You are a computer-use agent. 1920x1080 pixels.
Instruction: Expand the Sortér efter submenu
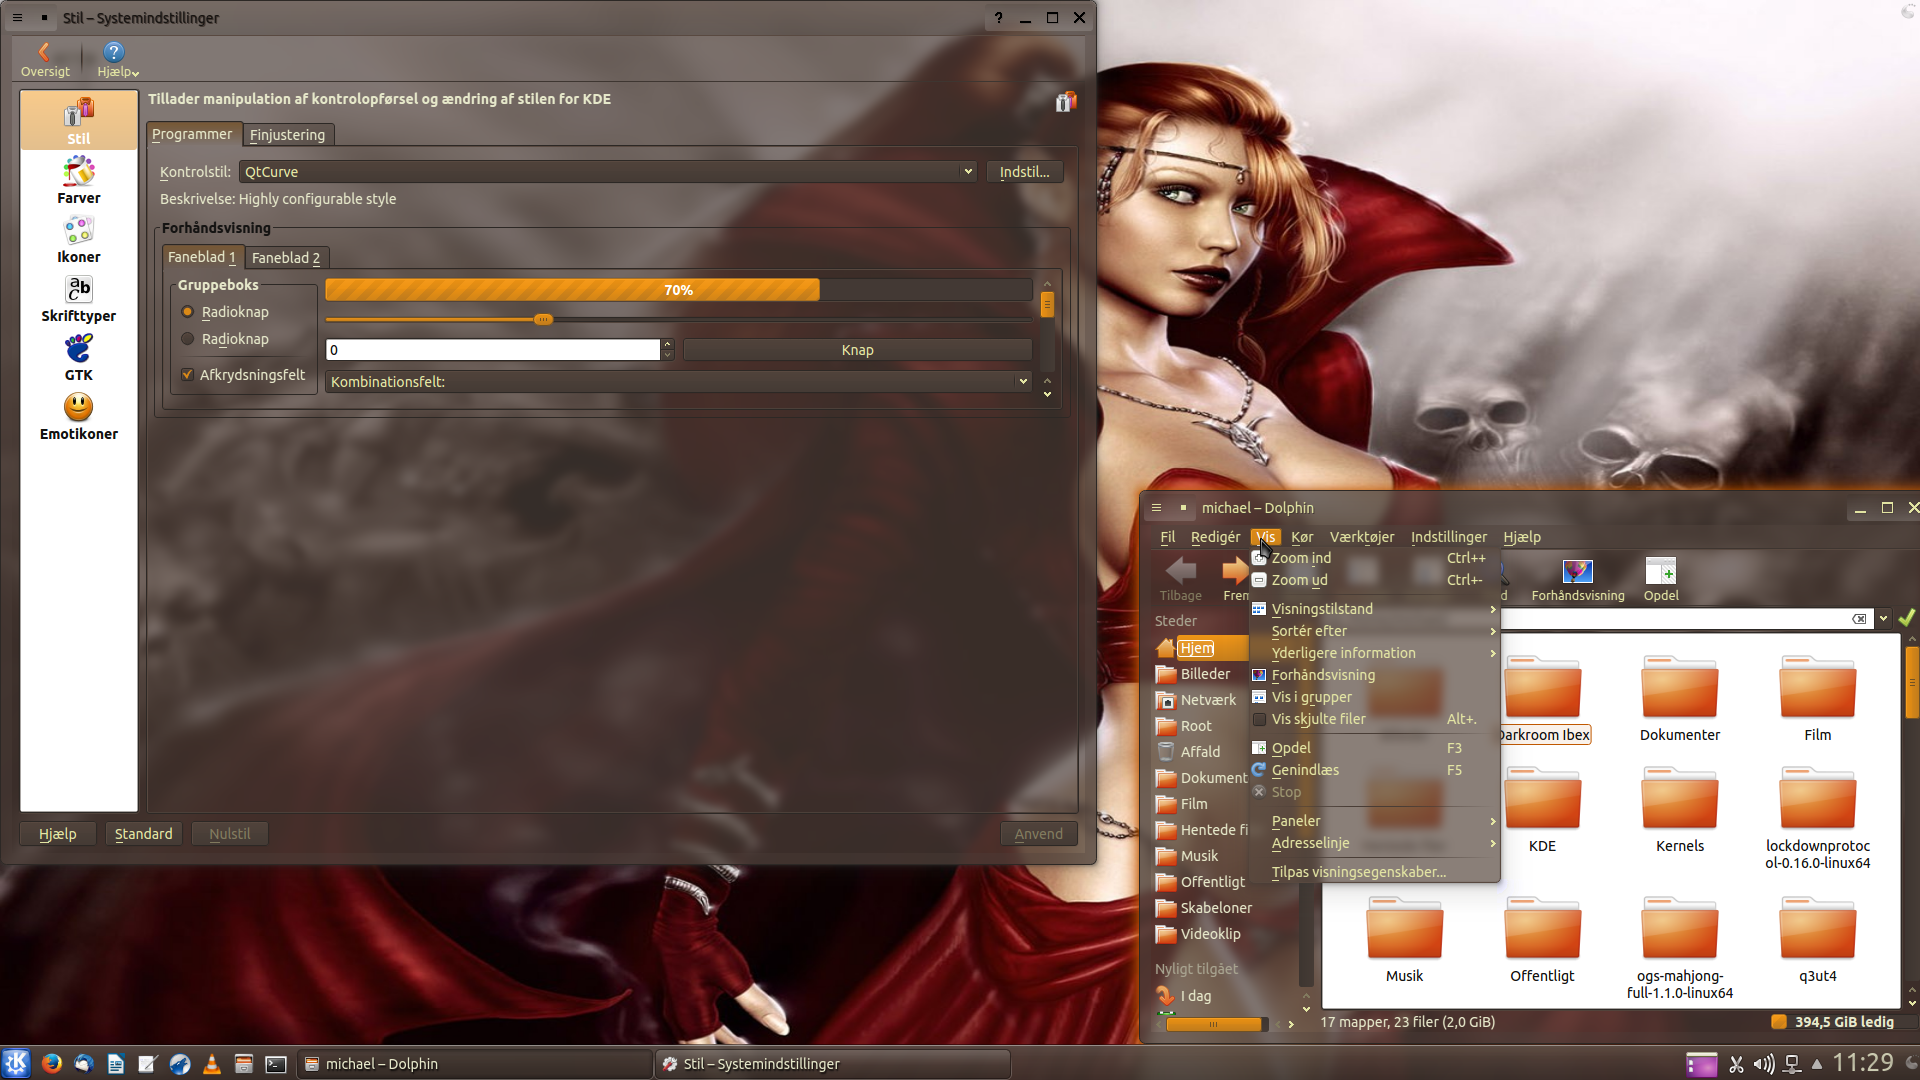[x=1374, y=631]
